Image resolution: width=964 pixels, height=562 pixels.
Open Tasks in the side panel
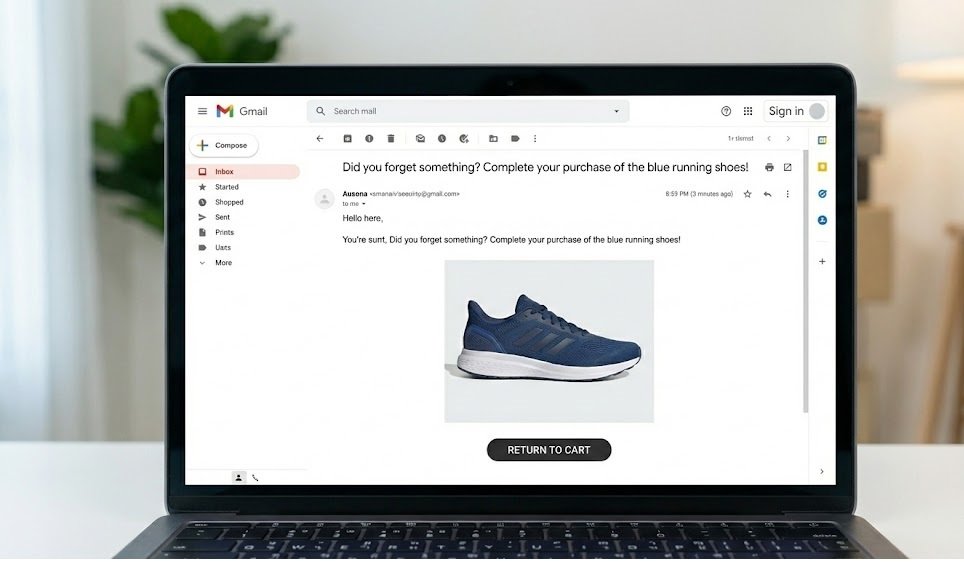[x=822, y=194]
